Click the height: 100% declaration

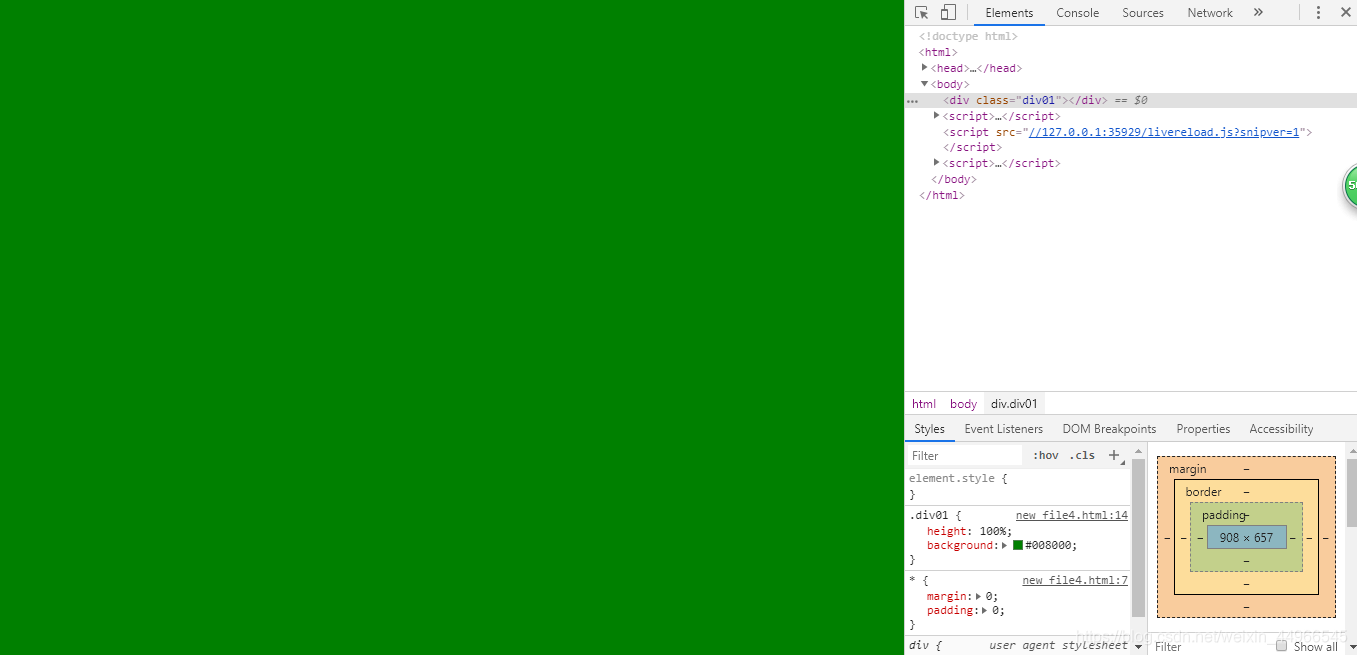pos(969,531)
